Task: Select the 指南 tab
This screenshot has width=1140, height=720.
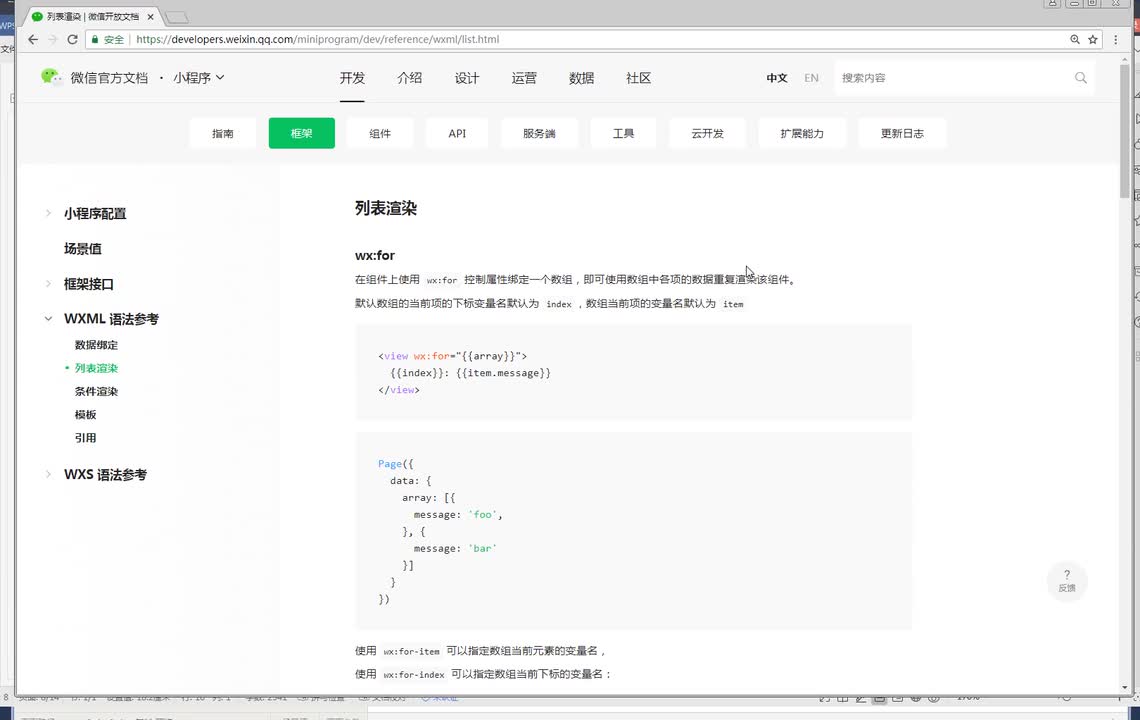Action: pyautogui.click(x=222, y=133)
